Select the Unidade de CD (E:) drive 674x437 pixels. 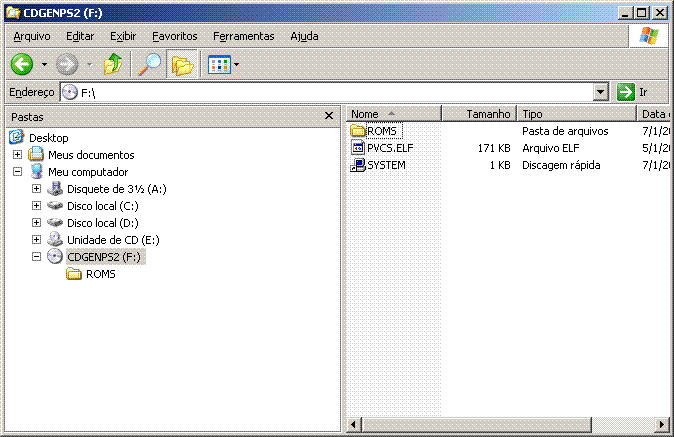[113, 240]
